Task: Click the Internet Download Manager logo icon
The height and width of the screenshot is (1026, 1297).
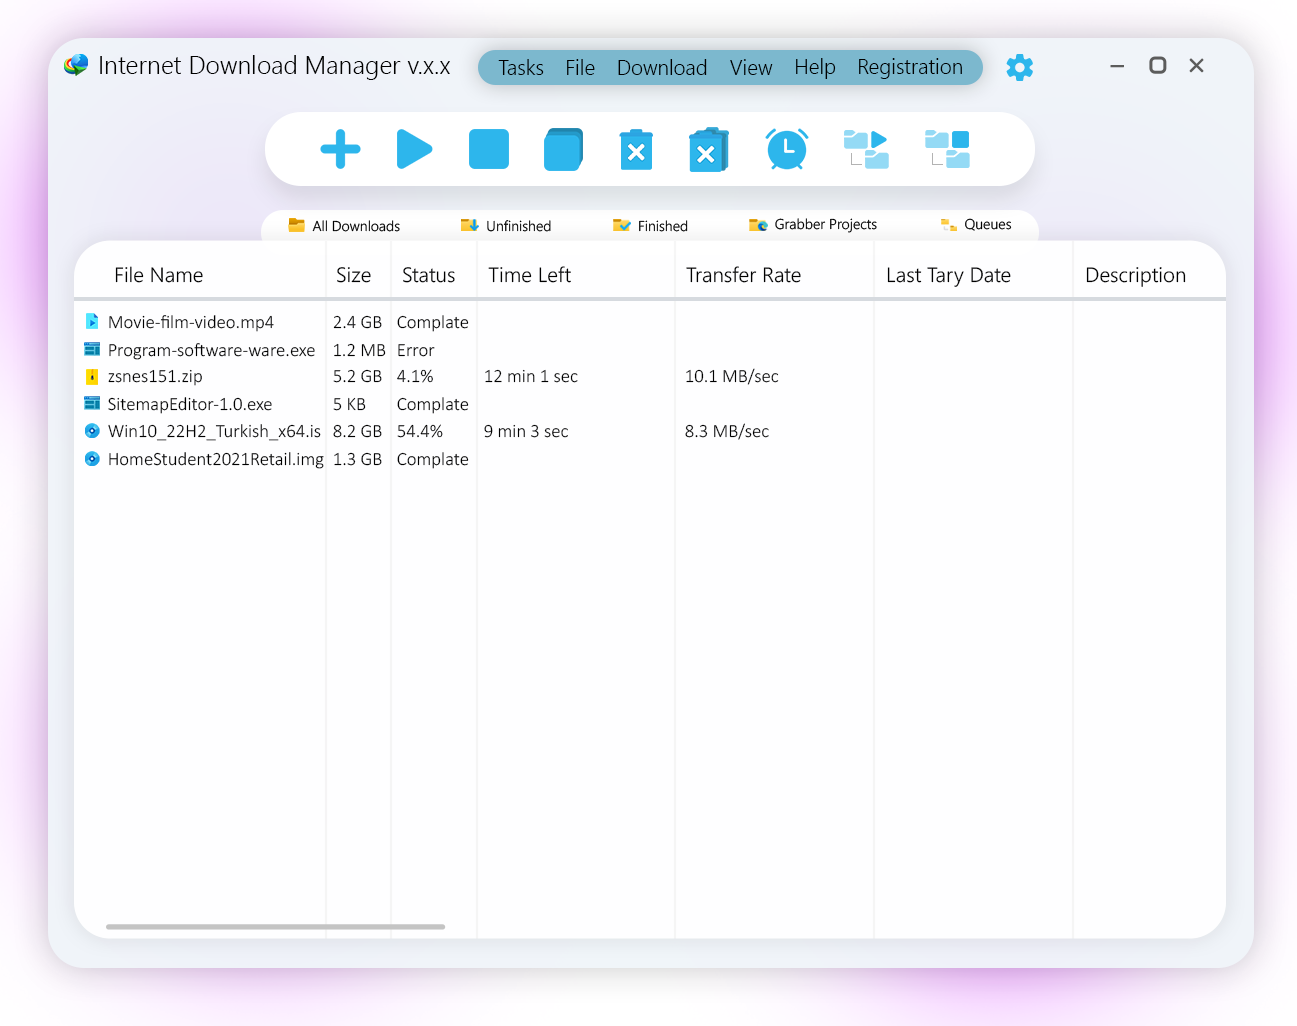Action: tap(76, 66)
